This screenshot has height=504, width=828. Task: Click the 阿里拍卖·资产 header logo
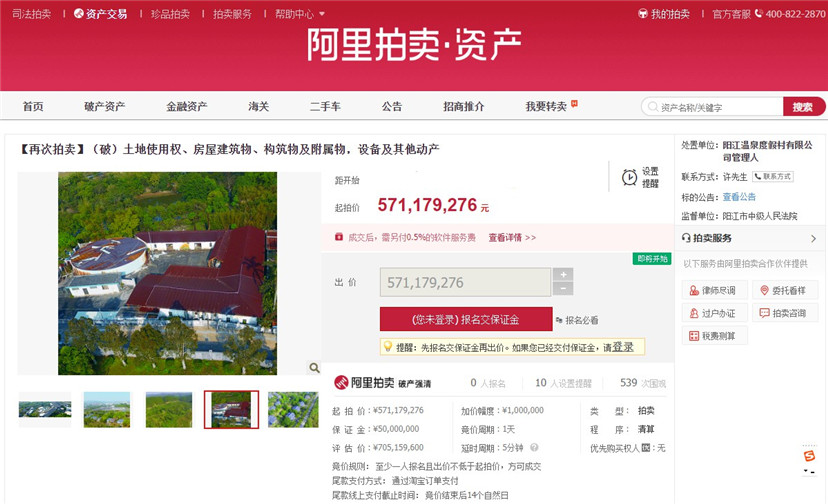click(413, 44)
